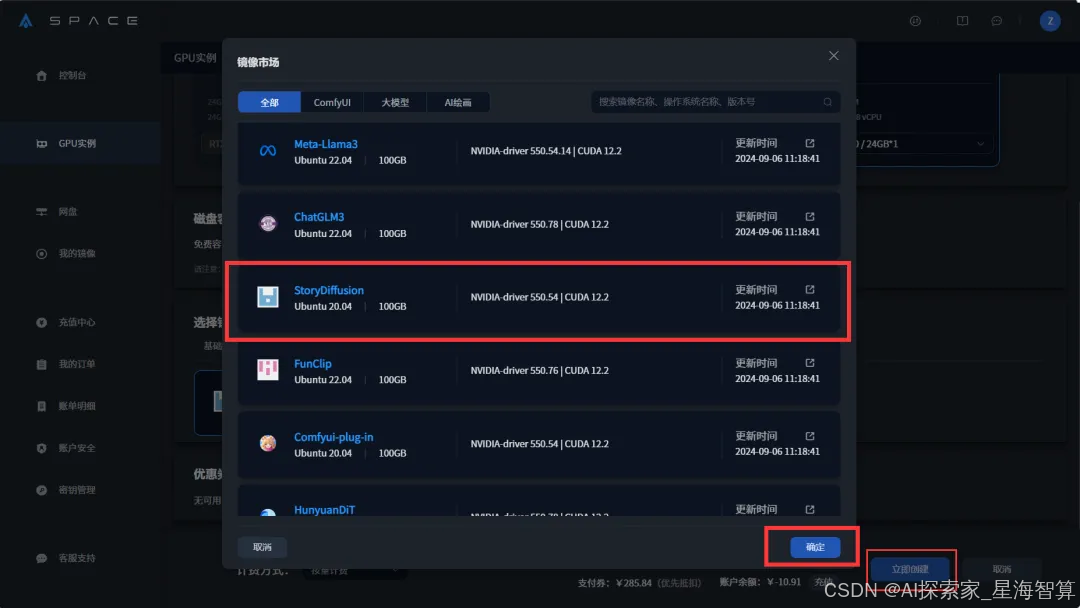The image size is (1080, 608).
Task: Select the GPU实例 tab behind the dialog
Action: 195,58
